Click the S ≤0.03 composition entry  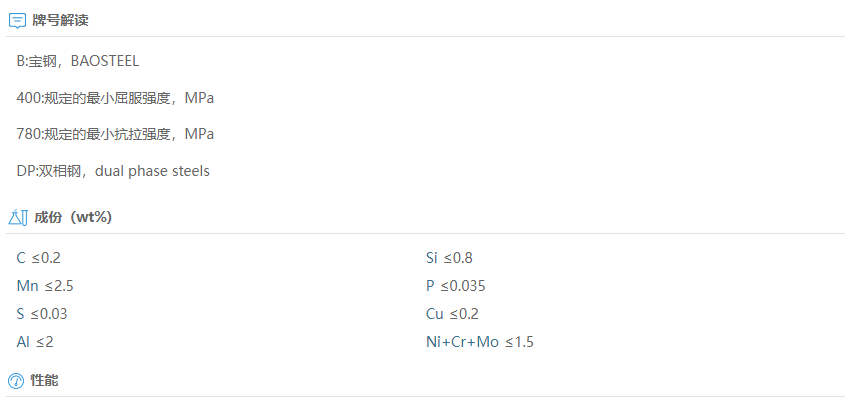[x=42, y=314]
